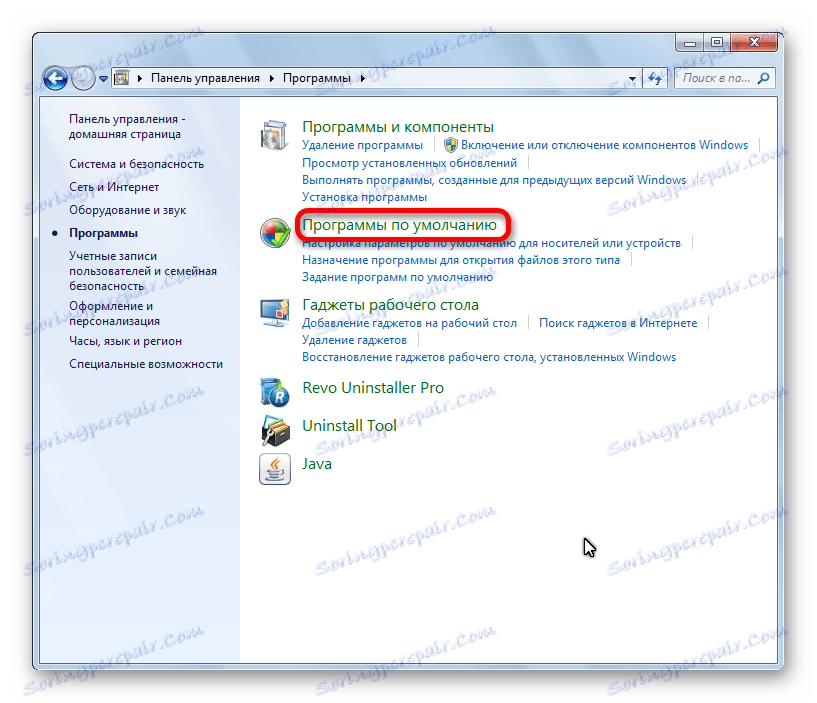Open the recent pages dropdown arrow
Viewport: 817px width, 703px height.
pos(103,79)
